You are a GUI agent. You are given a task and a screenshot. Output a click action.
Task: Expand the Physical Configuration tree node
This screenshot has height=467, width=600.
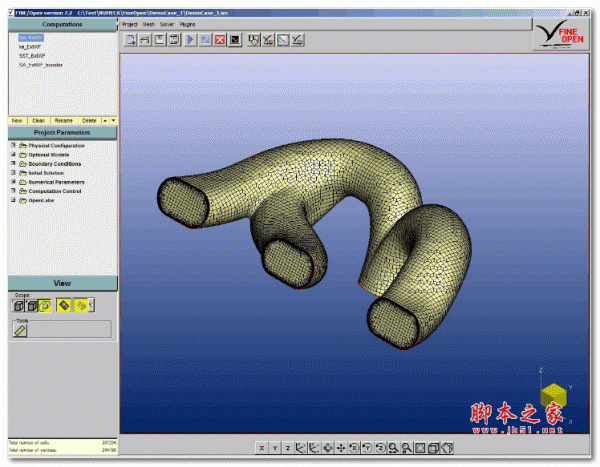[x=13, y=145]
